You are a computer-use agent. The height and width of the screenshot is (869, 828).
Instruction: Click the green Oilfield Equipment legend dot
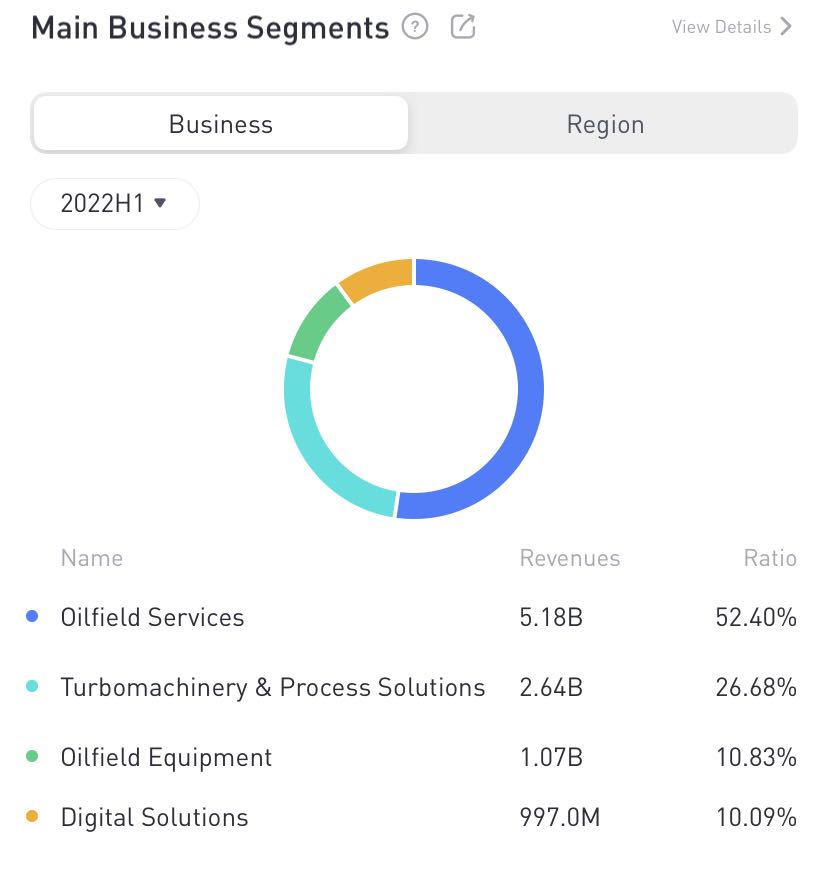click(33, 758)
